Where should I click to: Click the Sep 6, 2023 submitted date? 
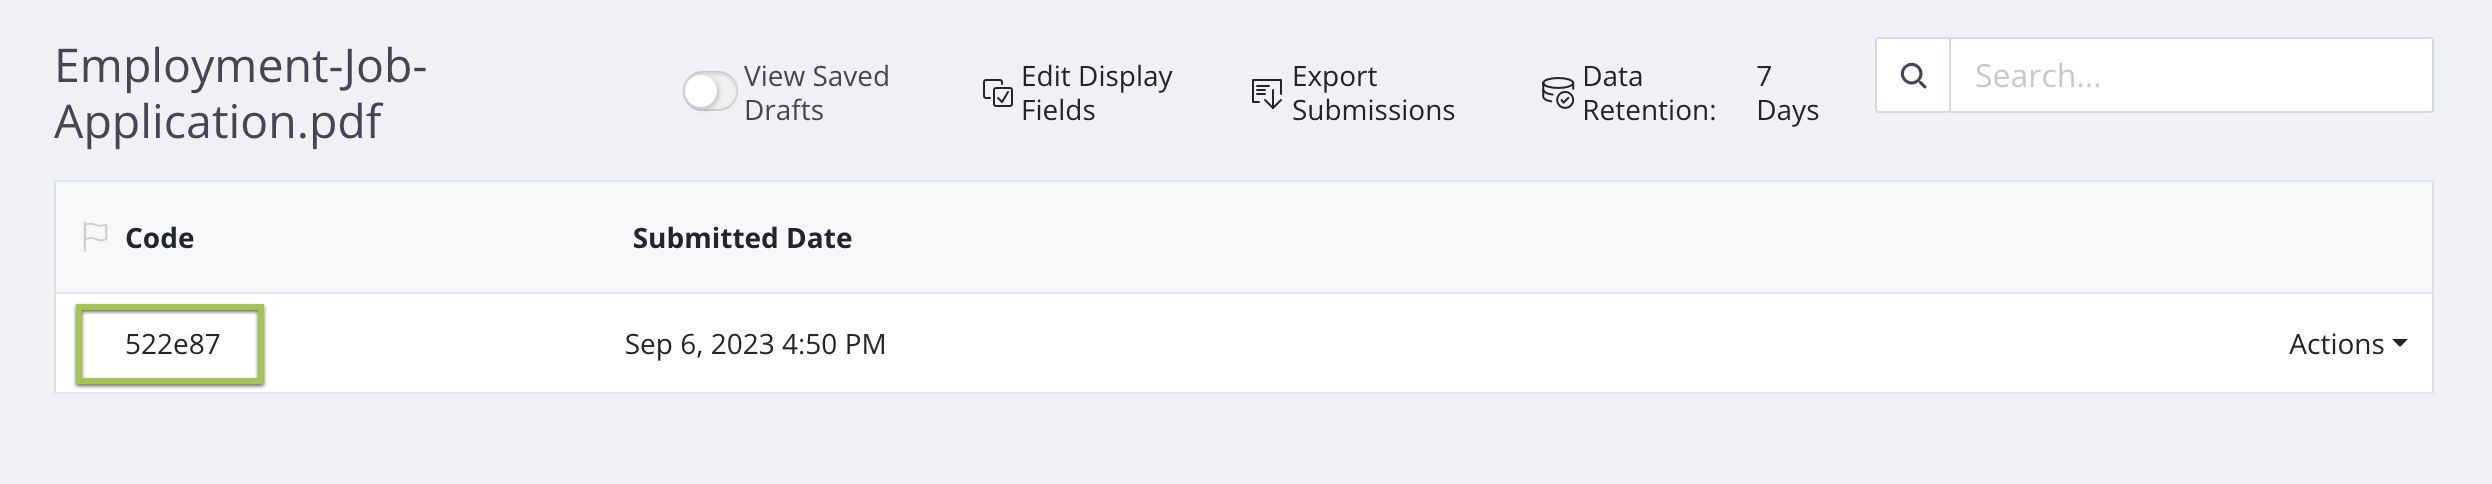pyautogui.click(x=755, y=344)
